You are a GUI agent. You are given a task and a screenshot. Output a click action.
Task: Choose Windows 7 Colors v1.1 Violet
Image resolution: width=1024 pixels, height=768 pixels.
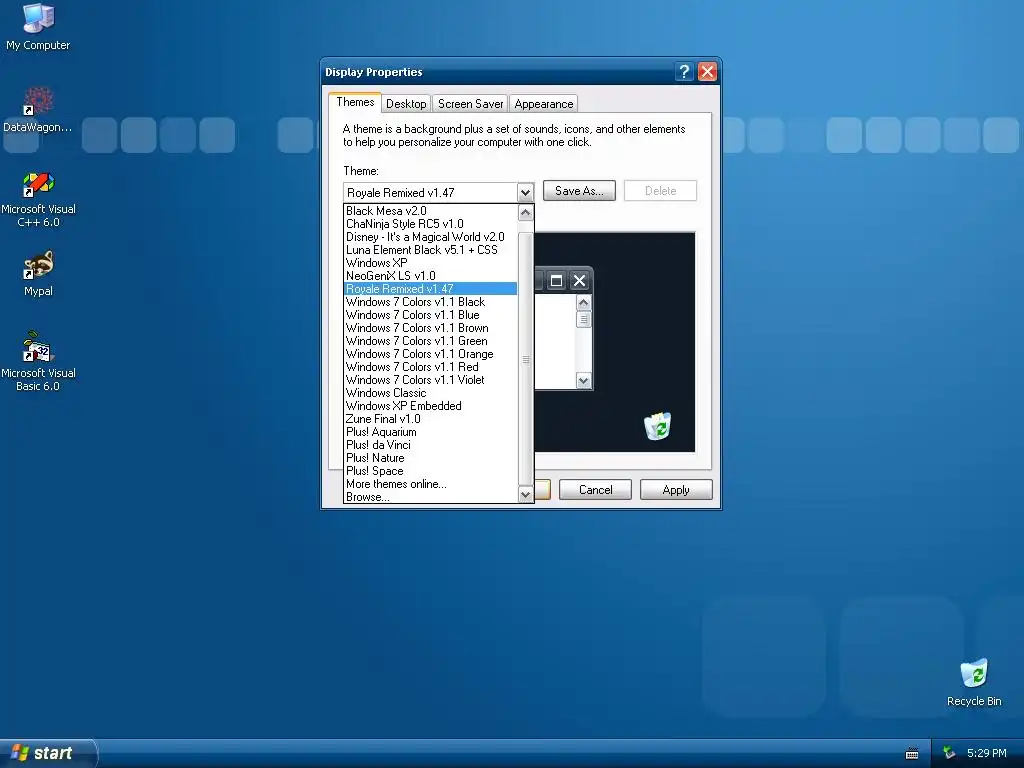click(x=430, y=380)
